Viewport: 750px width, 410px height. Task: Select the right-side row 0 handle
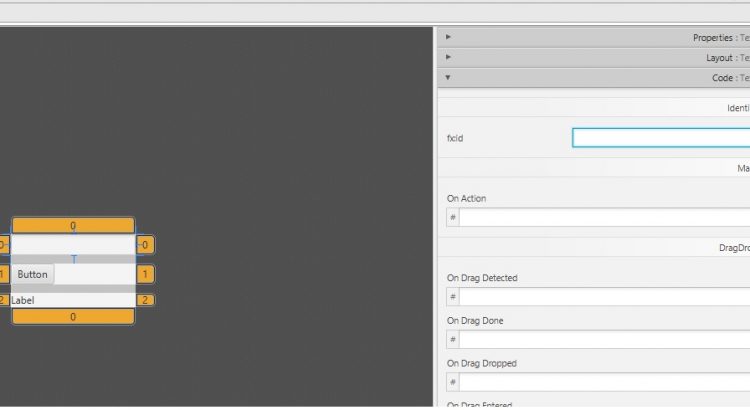(x=146, y=245)
